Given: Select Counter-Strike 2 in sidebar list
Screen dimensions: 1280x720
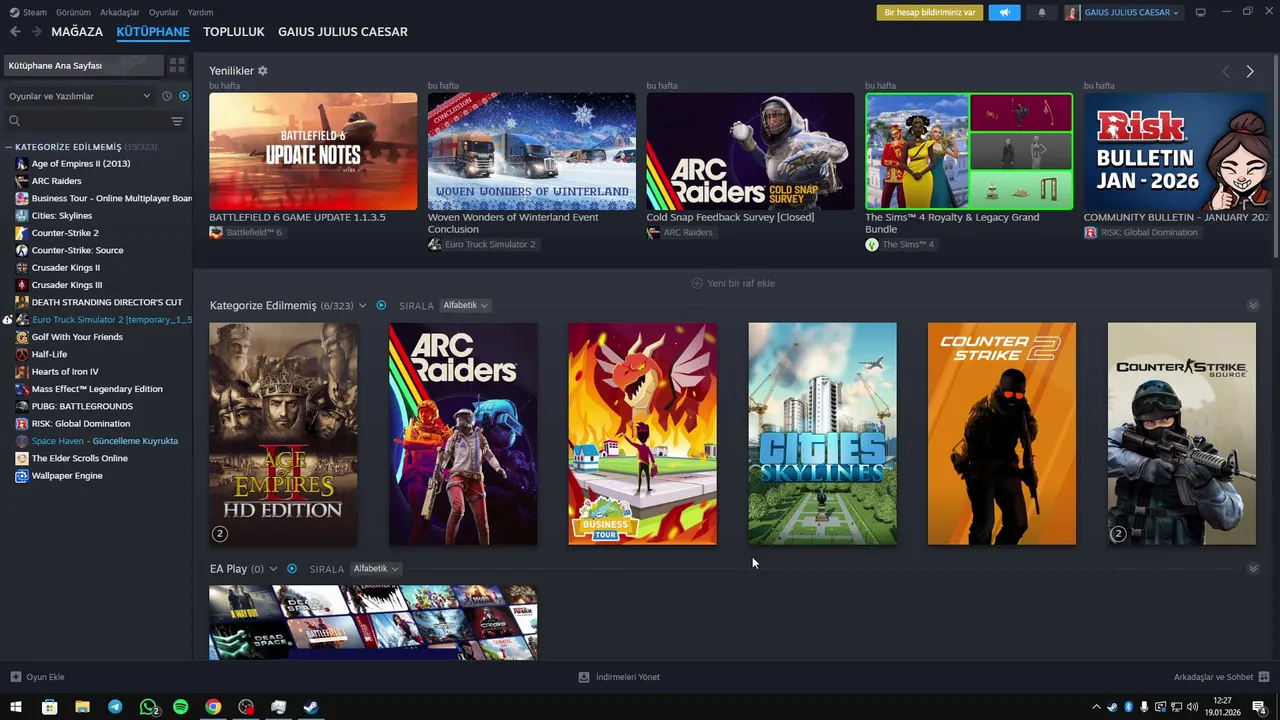Looking at the screenshot, I should tap(65, 233).
